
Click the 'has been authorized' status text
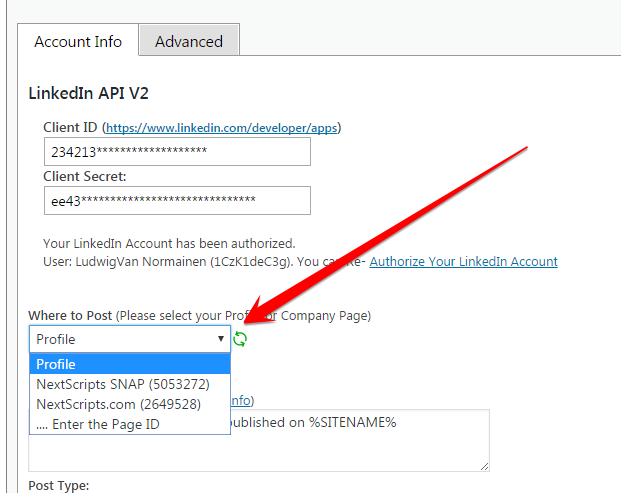click(169, 244)
